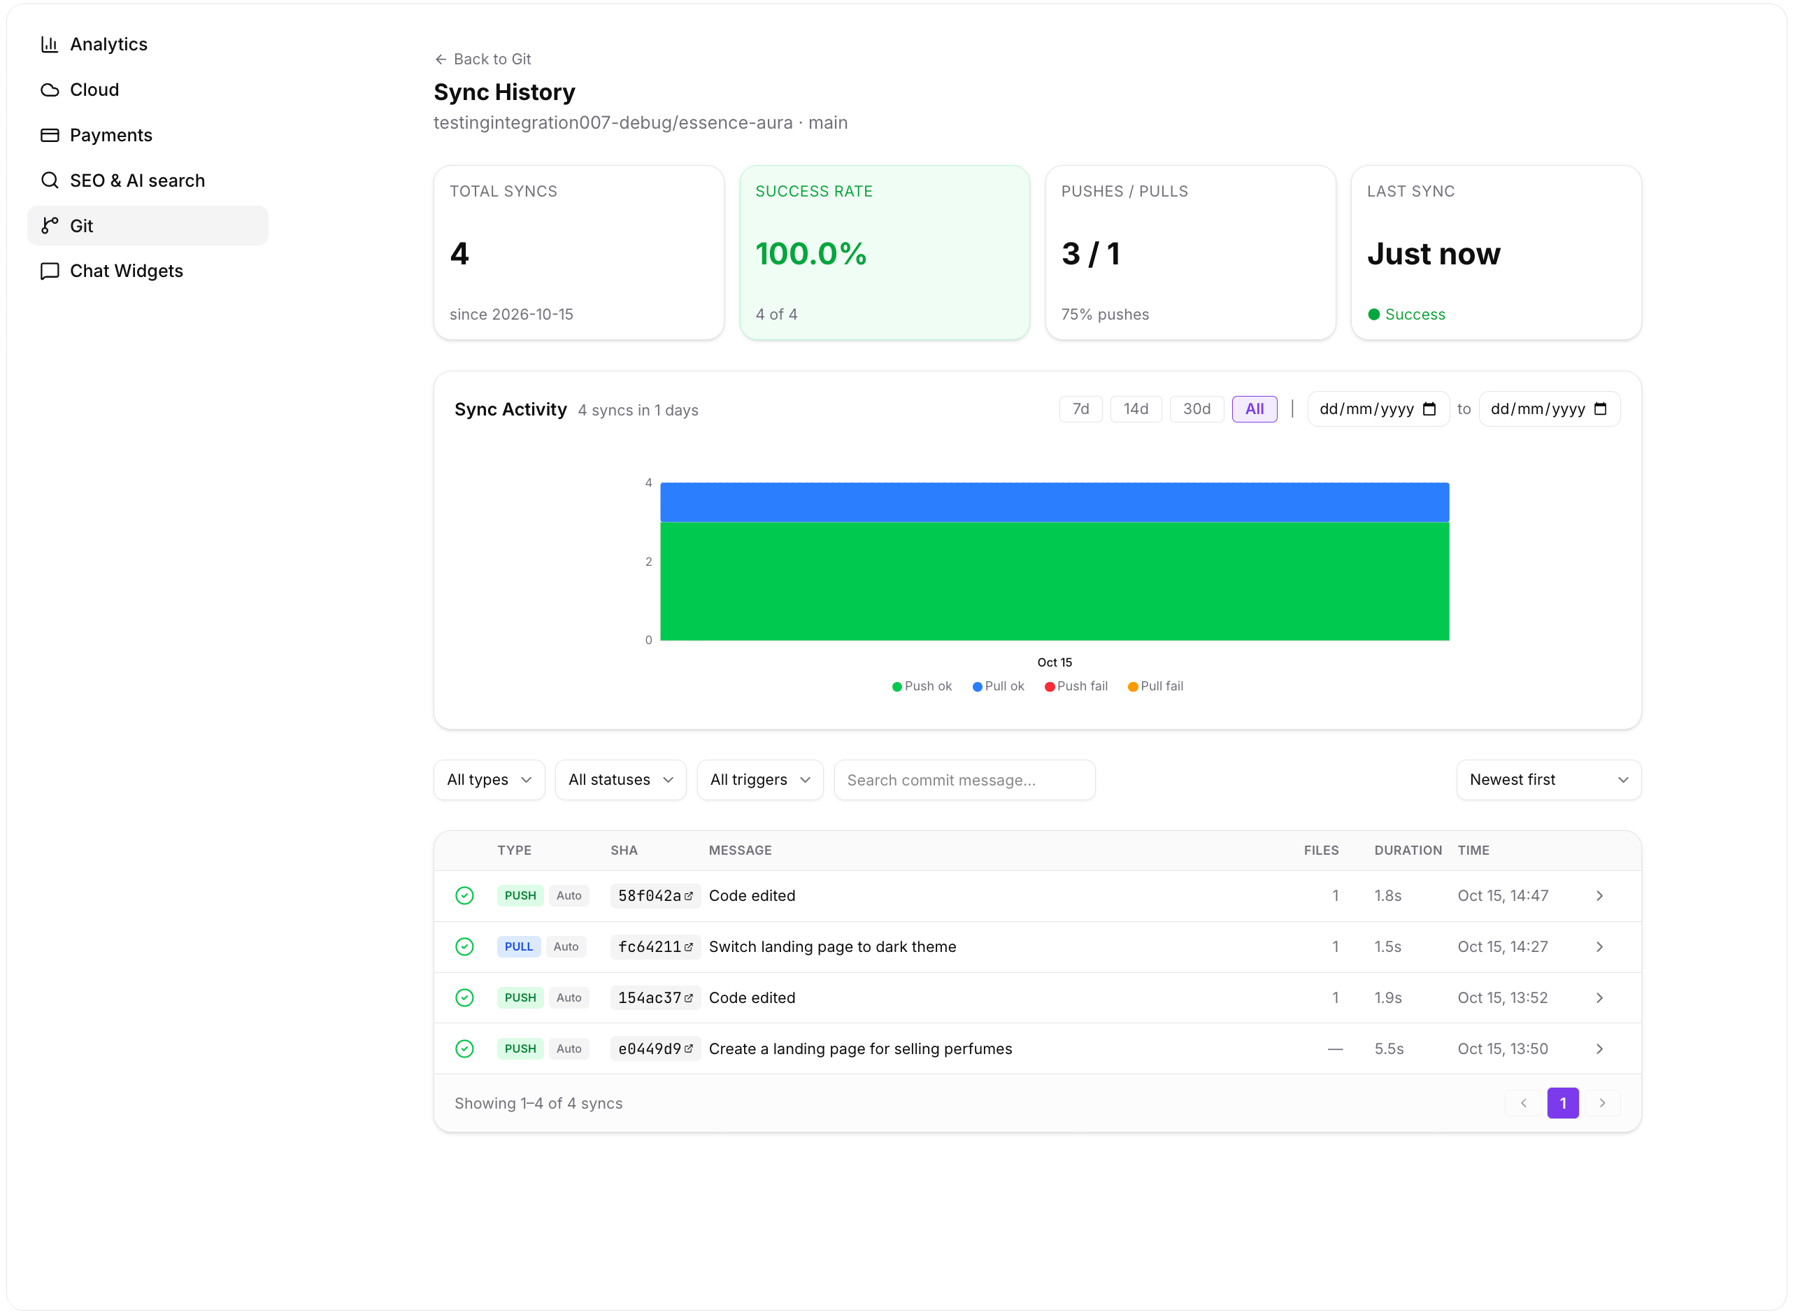The width and height of the screenshot is (1800, 1315).
Task: Go to previous page arrow in pagination
Action: 1523,1103
